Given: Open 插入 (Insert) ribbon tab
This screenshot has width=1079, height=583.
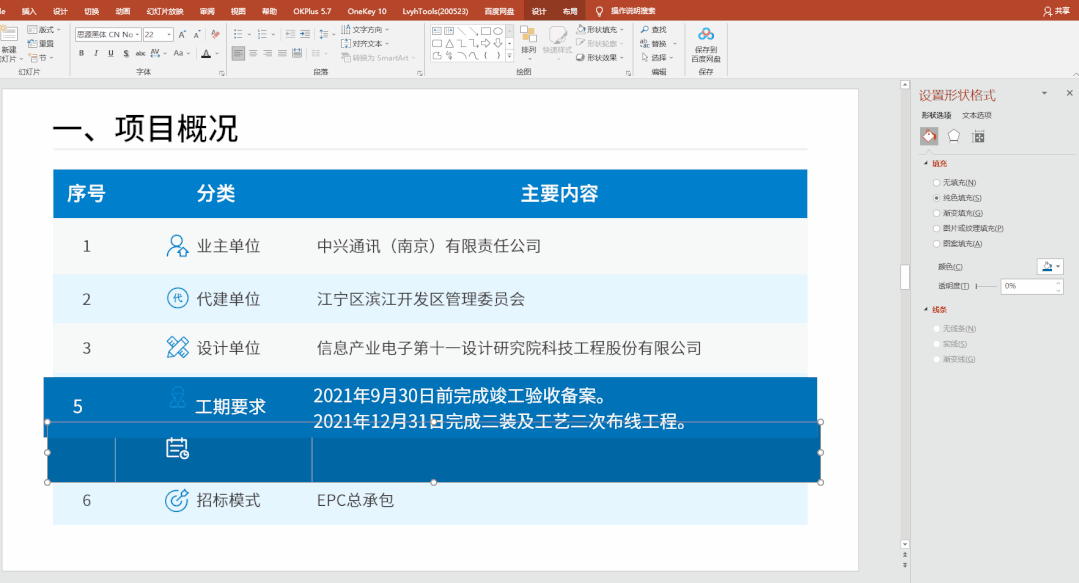Looking at the screenshot, I should pyautogui.click(x=29, y=11).
